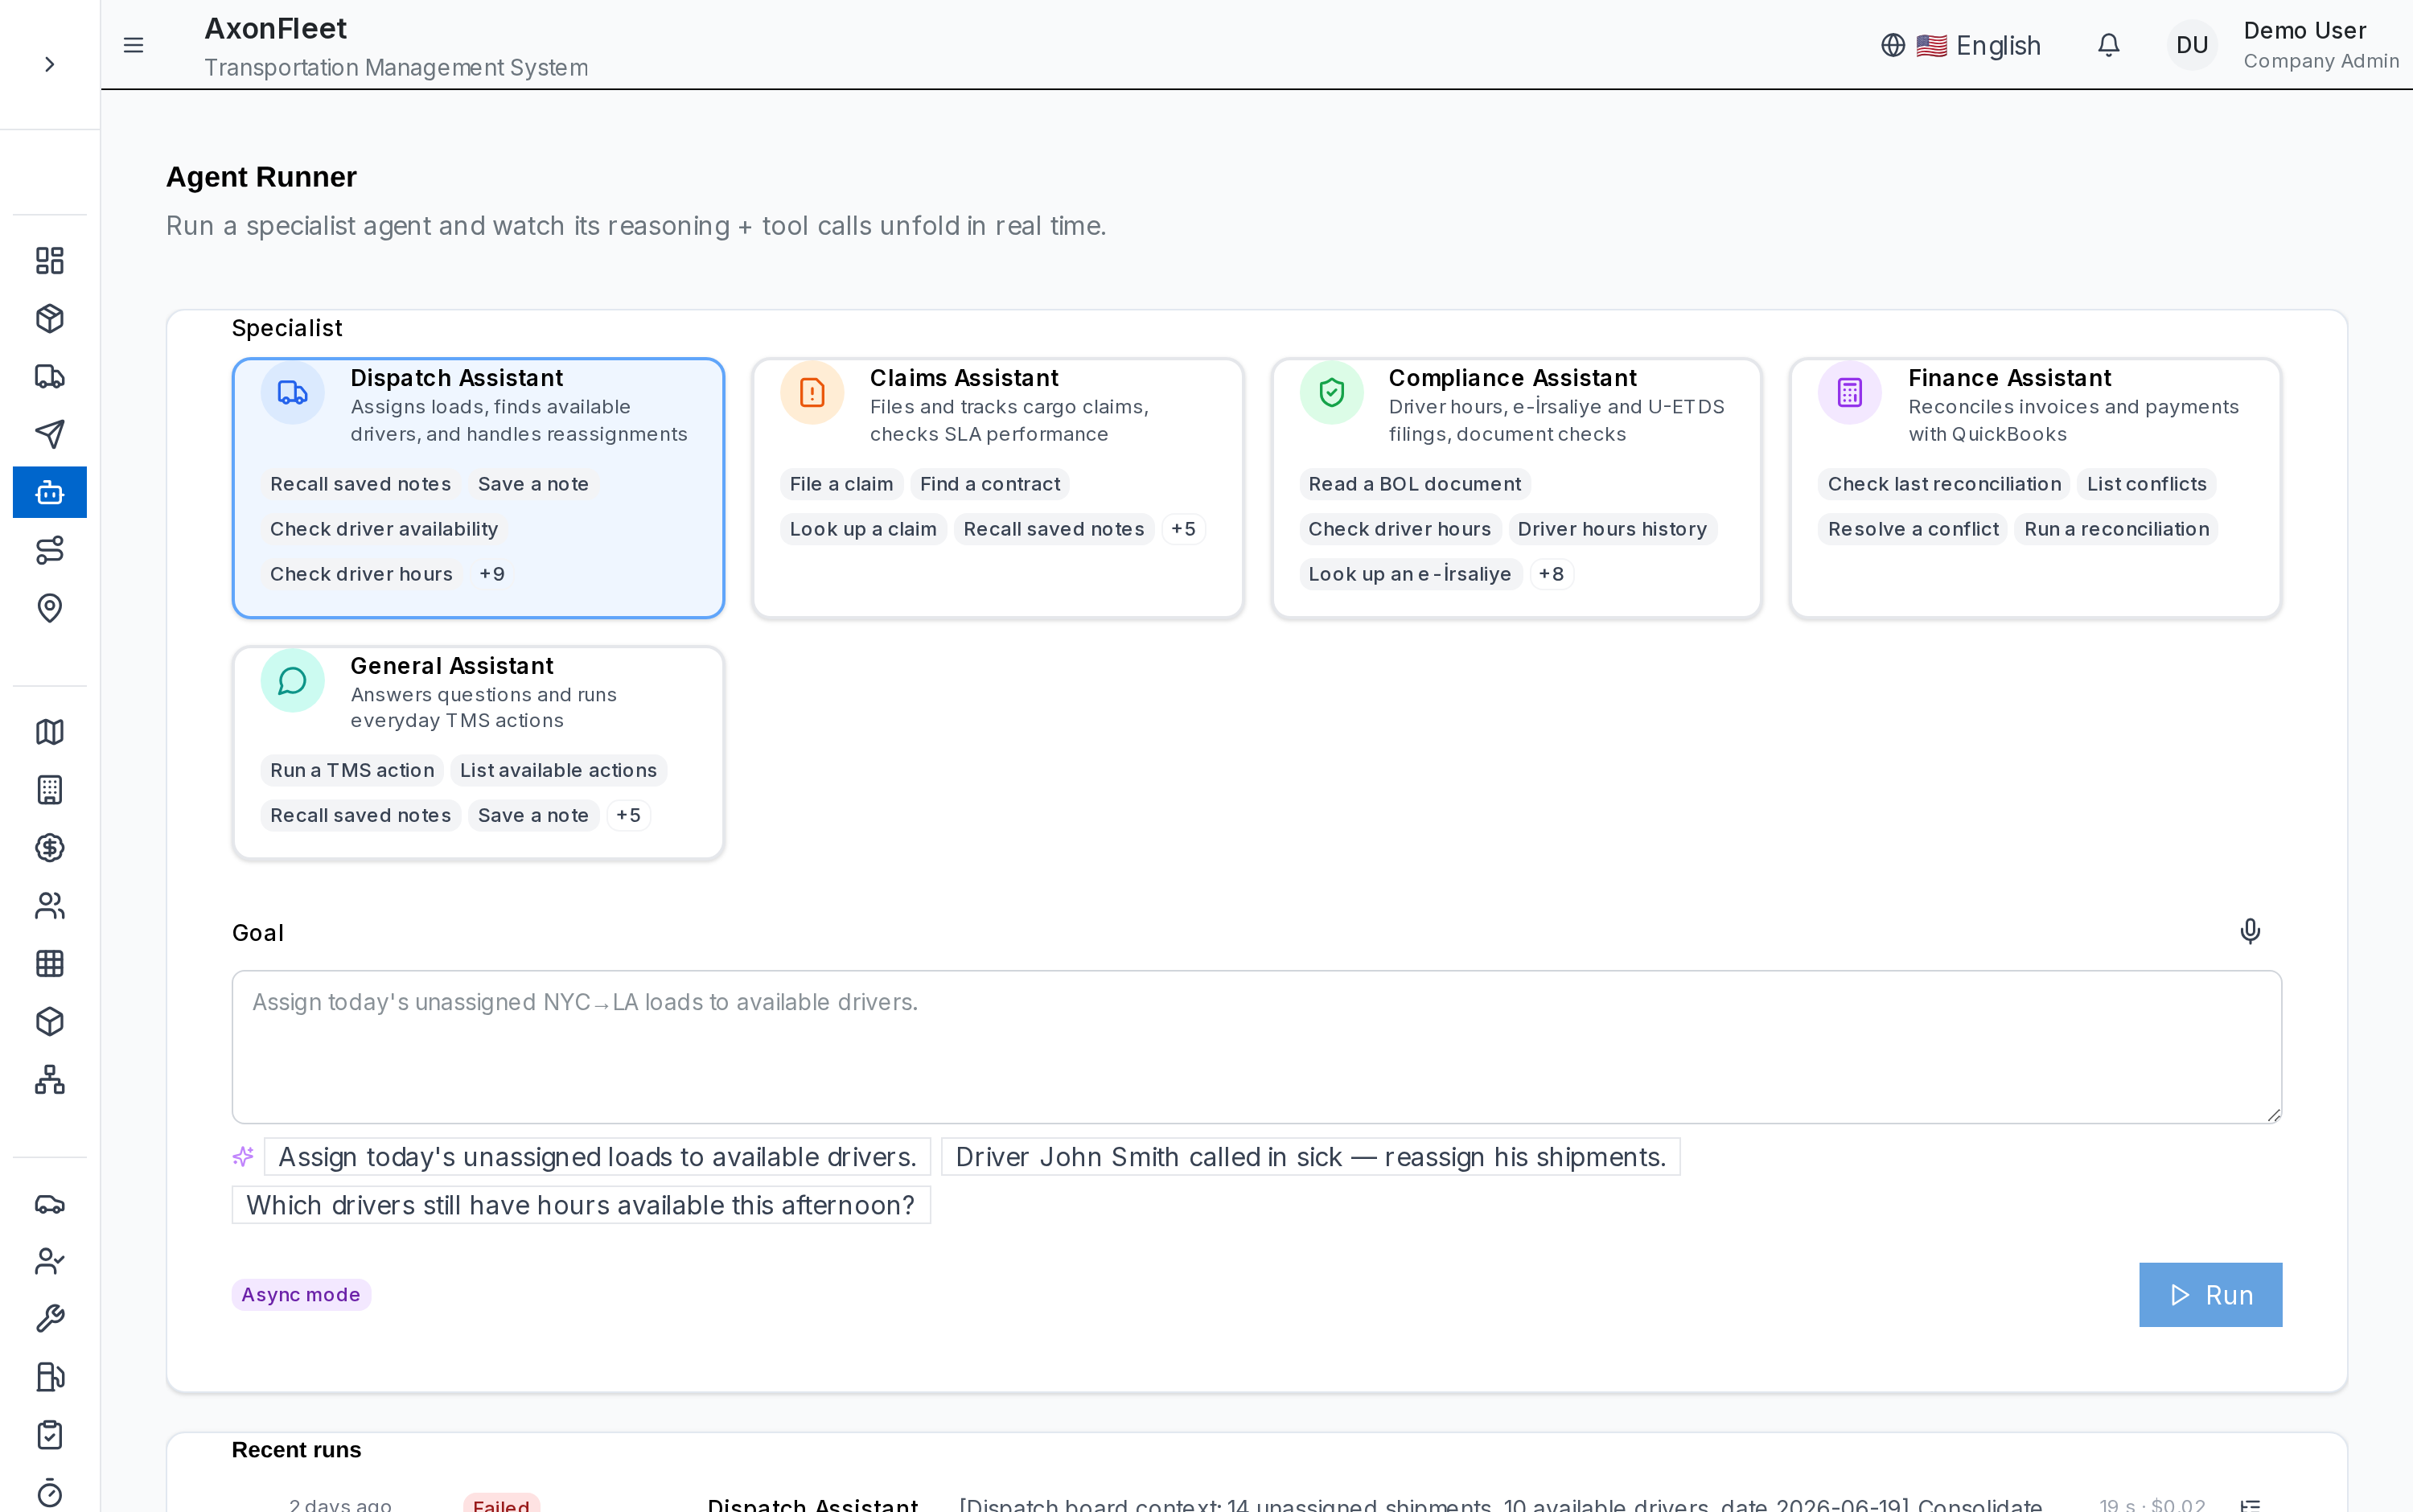This screenshot has height=1512, width=2413.
Task: Click the Check driver availability tag
Action: click(384, 529)
